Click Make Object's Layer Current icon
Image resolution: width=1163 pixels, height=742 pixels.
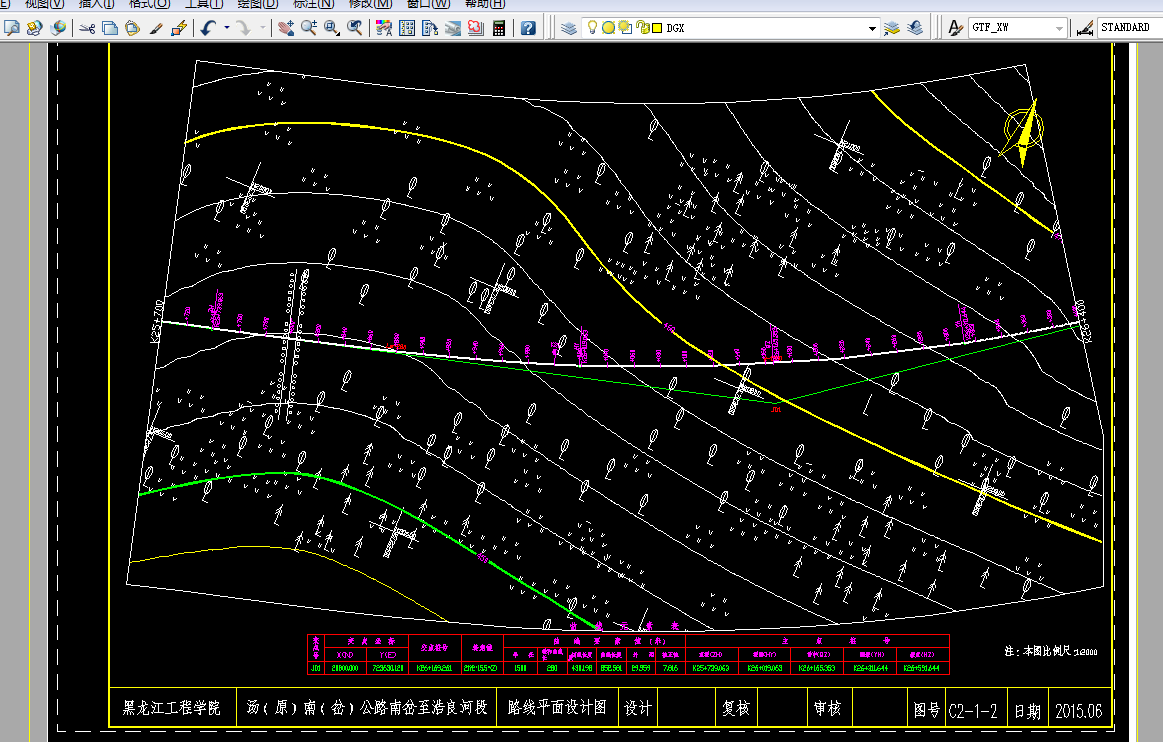[x=892, y=28]
